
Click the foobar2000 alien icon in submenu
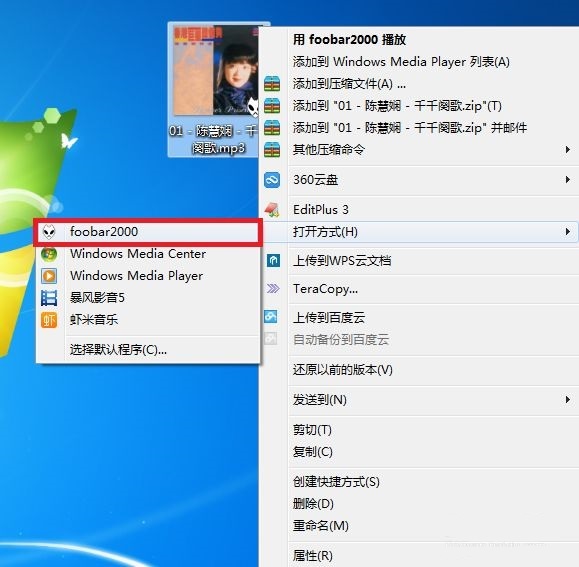point(49,232)
